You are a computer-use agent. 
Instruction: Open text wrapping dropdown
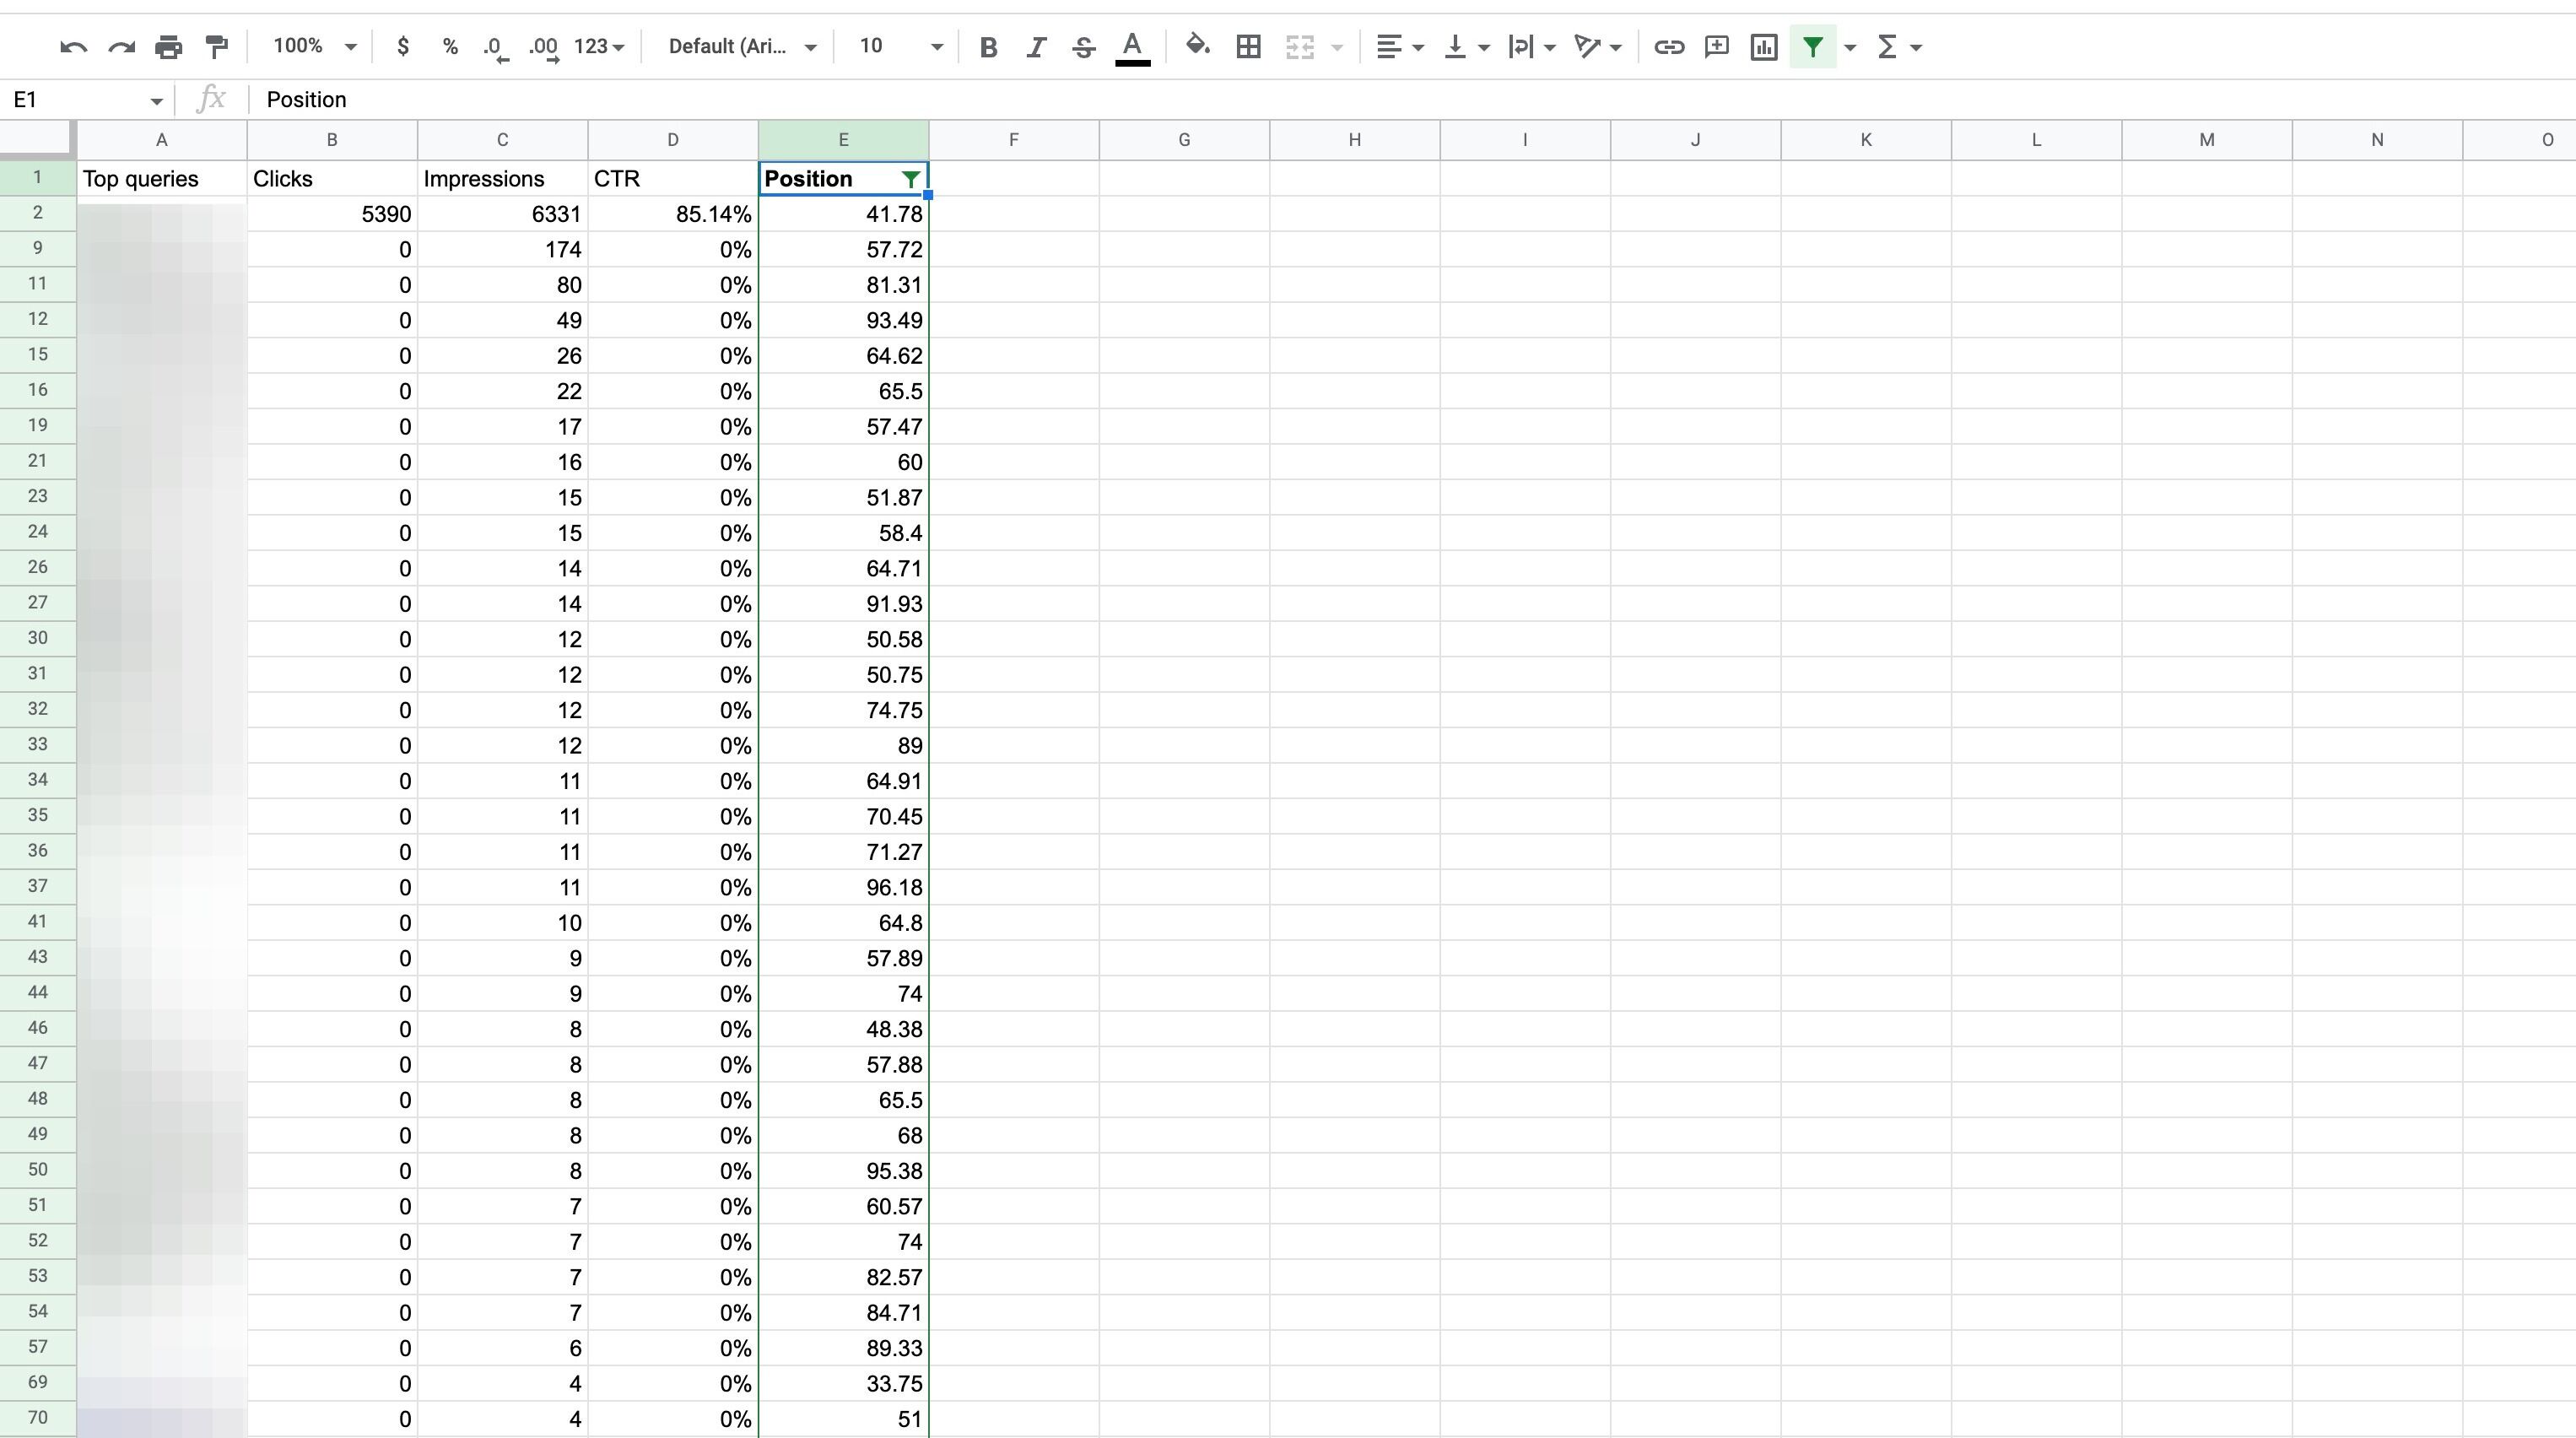(1531, 47)
